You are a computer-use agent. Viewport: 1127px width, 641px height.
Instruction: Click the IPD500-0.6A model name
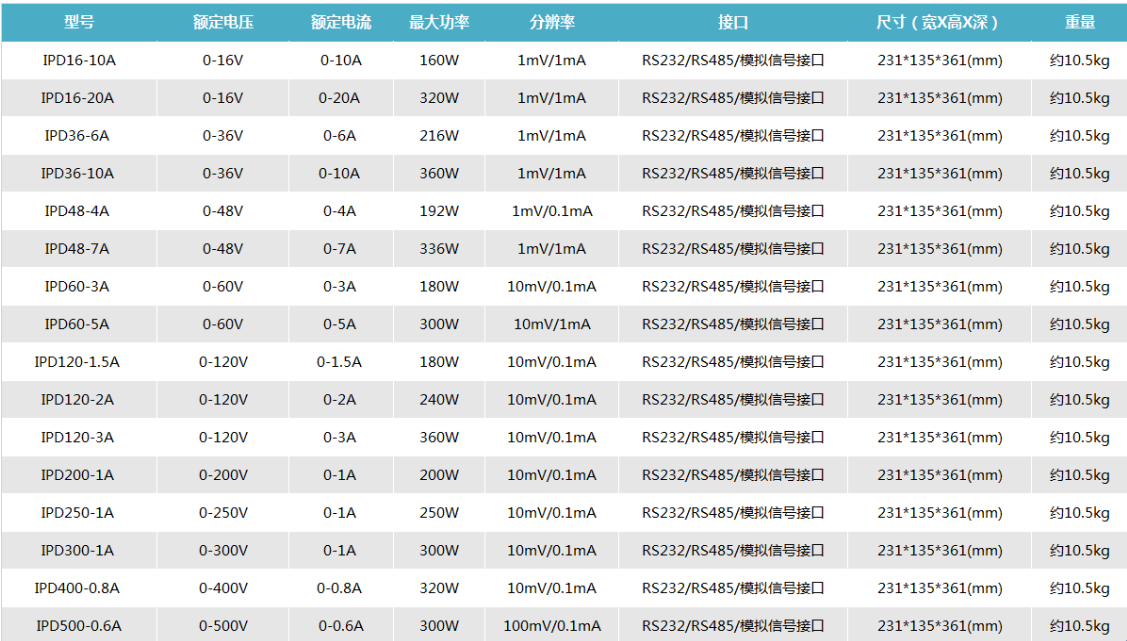(77, 626)
